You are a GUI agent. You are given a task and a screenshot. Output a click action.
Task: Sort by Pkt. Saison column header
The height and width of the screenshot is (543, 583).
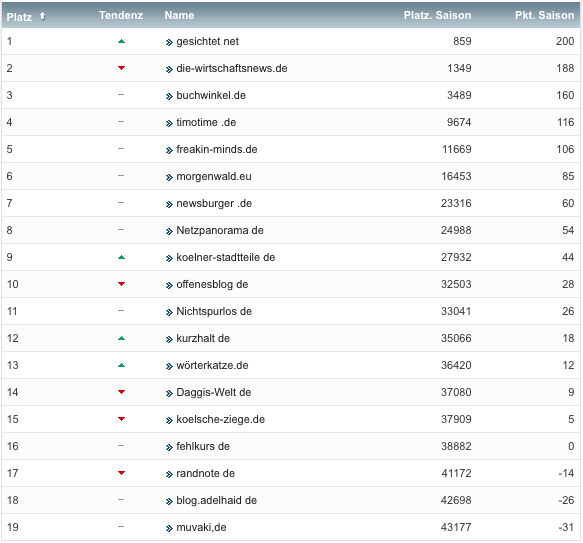pyautogui.click(x=544, y=15)
